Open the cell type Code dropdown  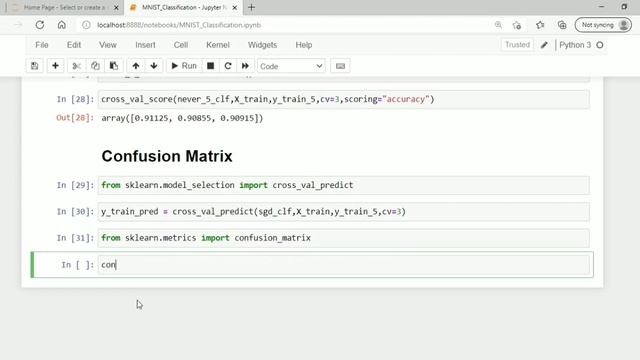[x=291, y=66]
